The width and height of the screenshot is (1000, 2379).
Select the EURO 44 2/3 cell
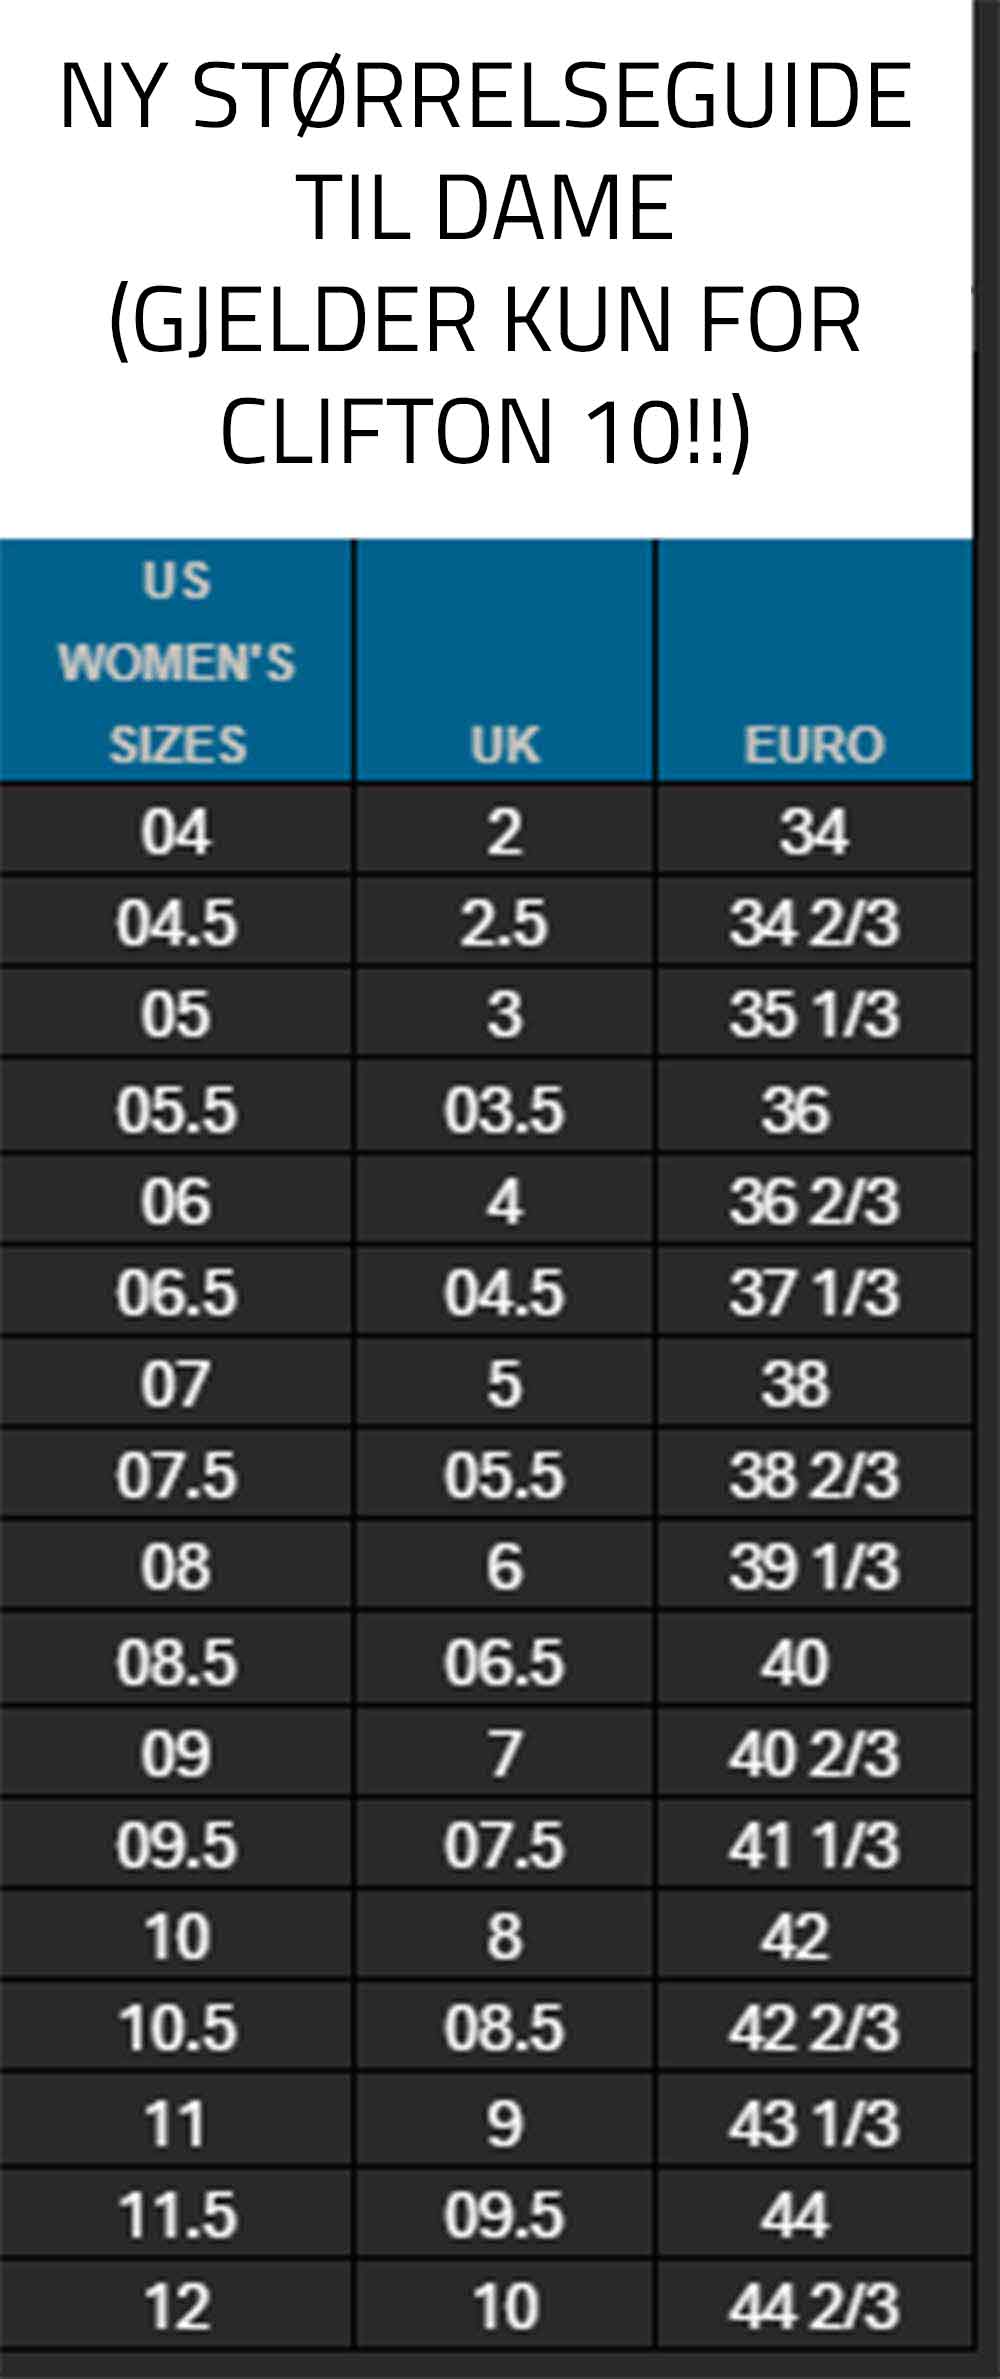tap(815, 2306)
